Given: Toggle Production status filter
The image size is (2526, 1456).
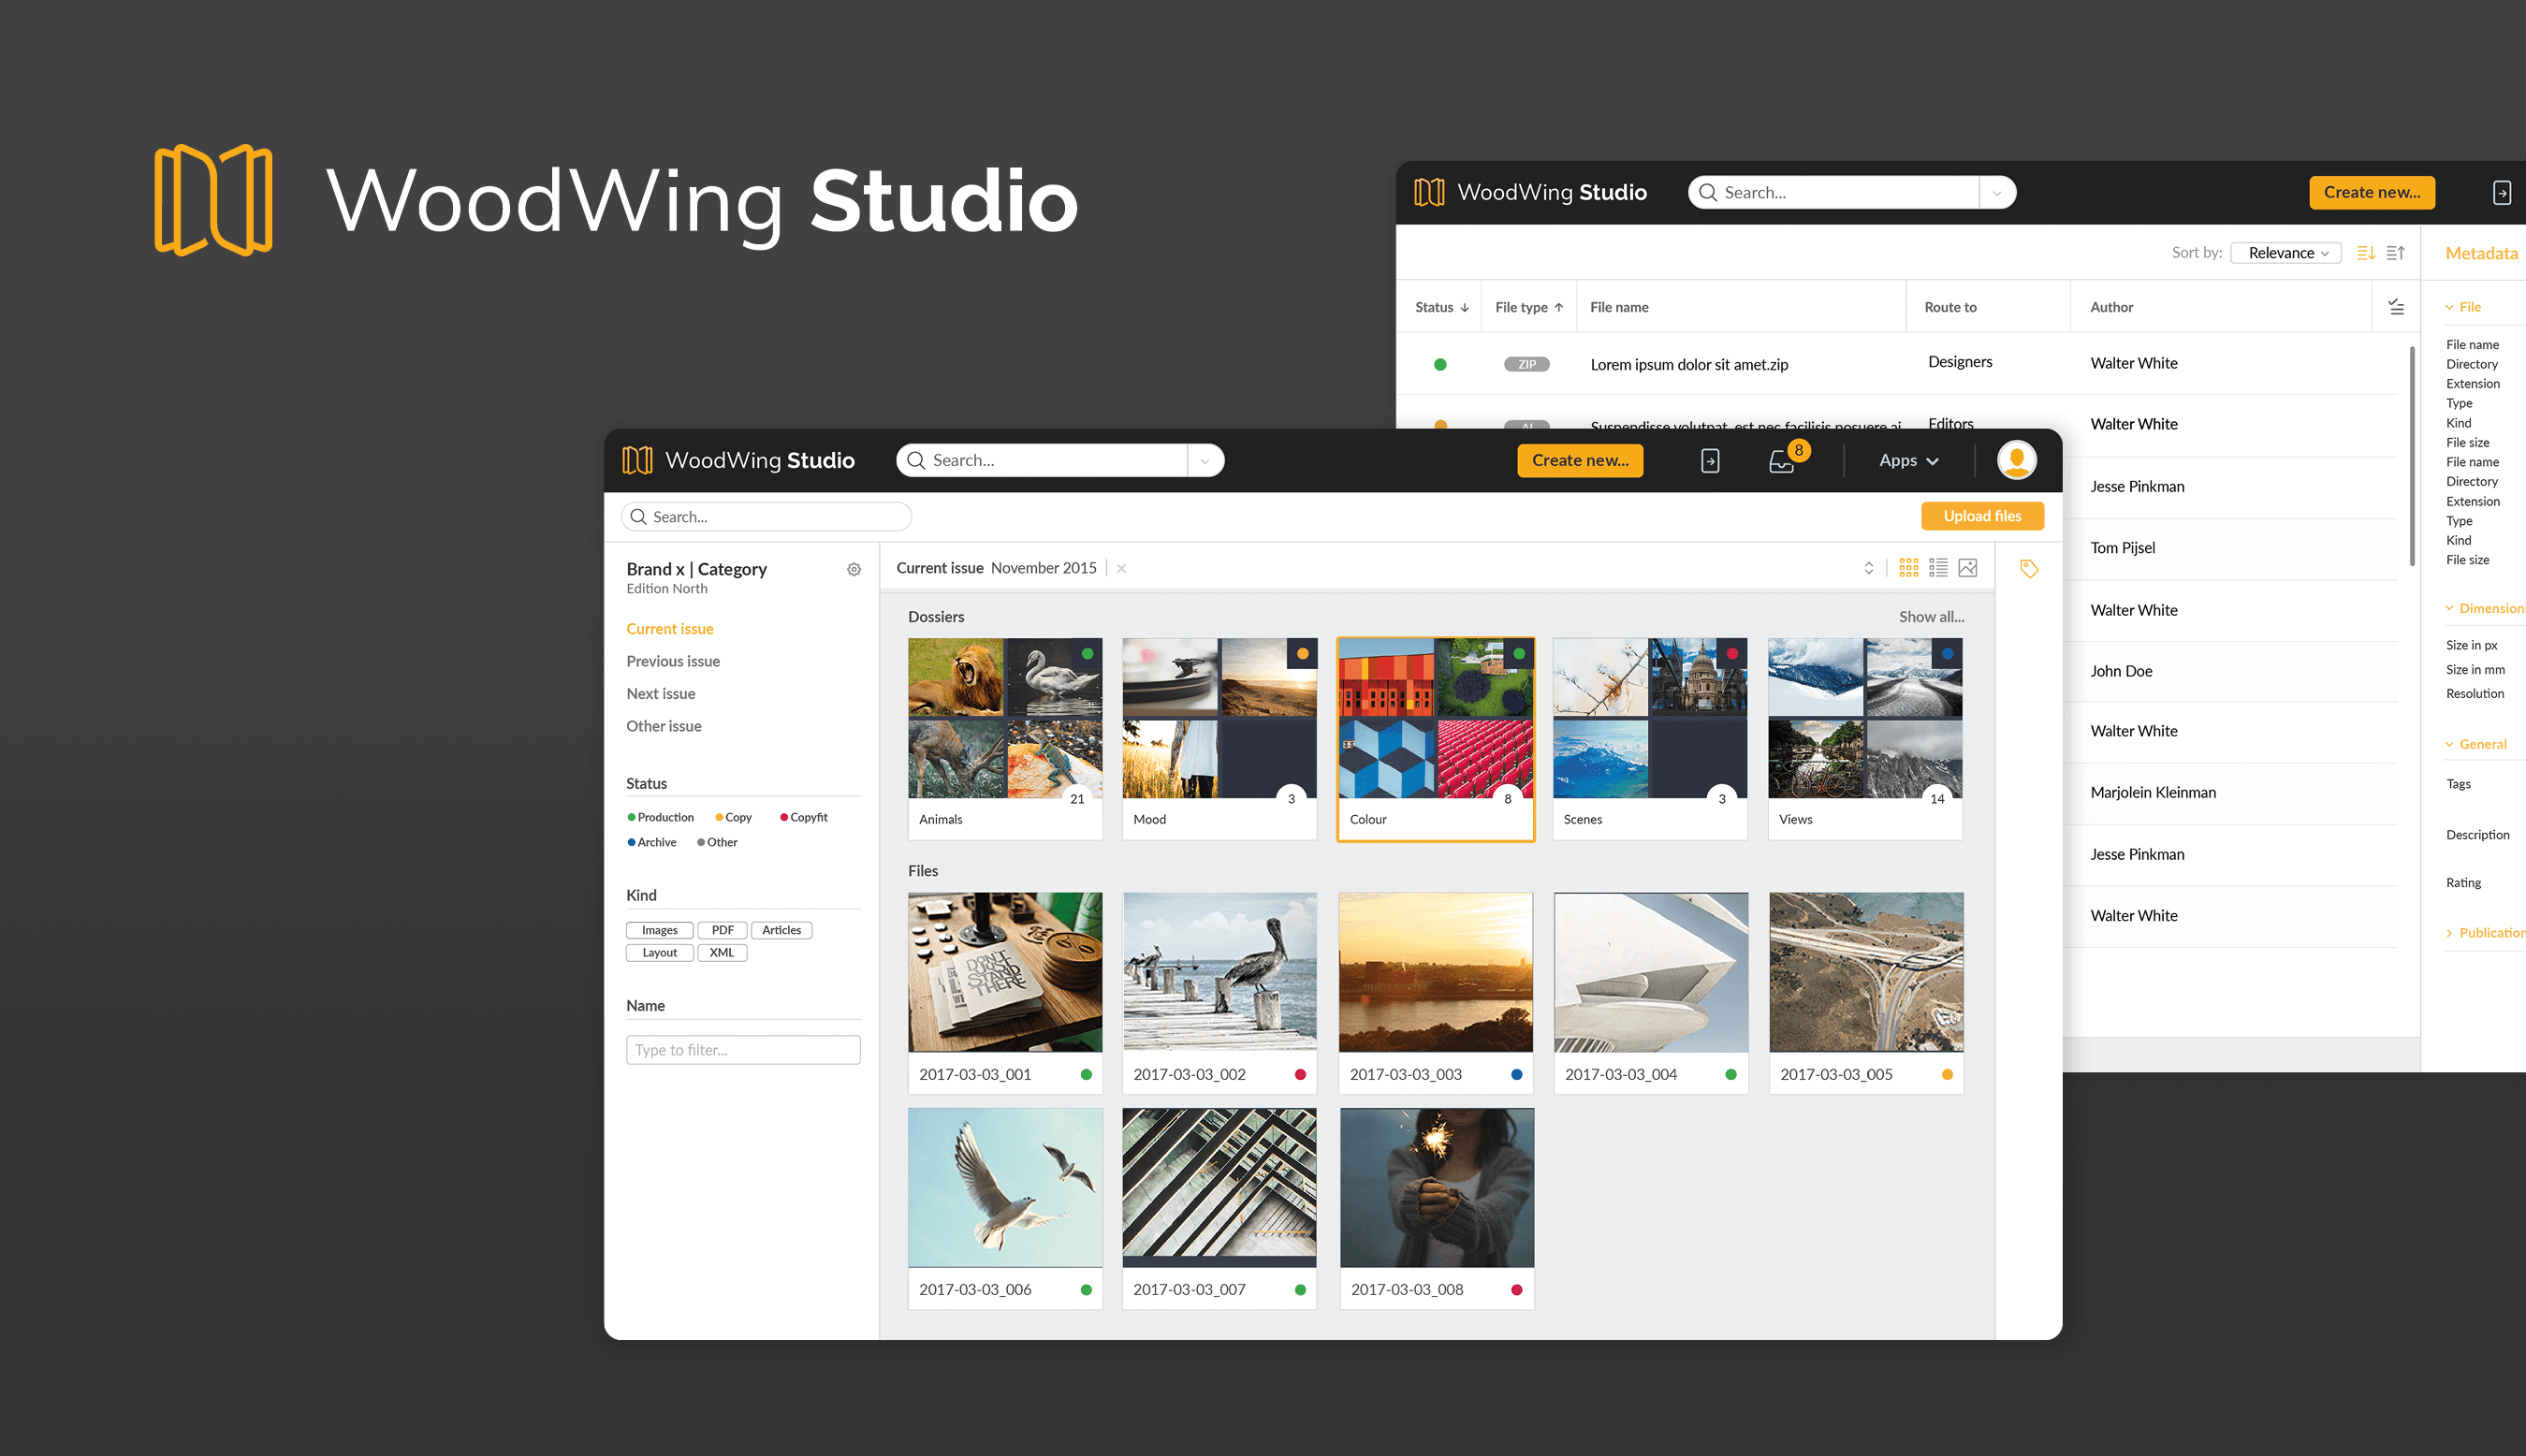Looking at the screenshot, I should 660,817.
